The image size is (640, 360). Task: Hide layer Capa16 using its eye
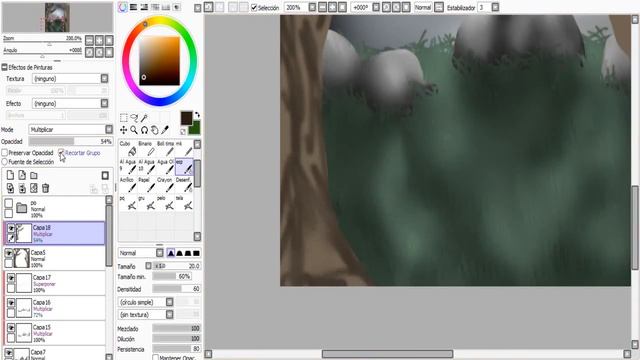(x=11, y=303)
